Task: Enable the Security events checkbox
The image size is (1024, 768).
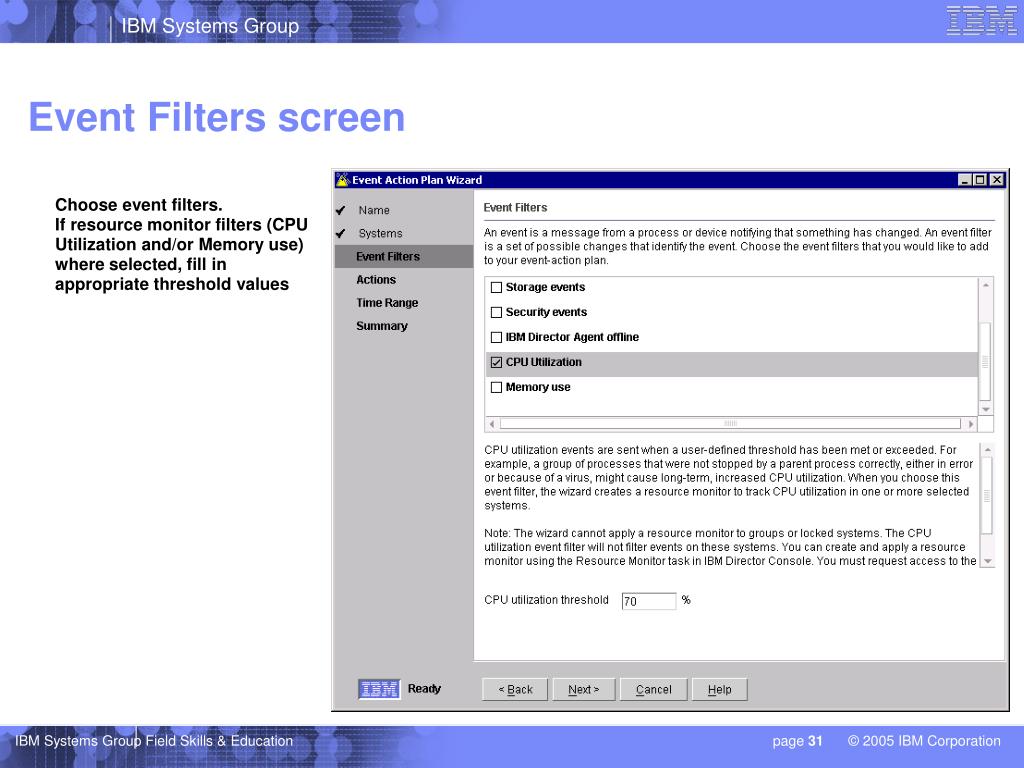Action: click(x=496, y=312)
